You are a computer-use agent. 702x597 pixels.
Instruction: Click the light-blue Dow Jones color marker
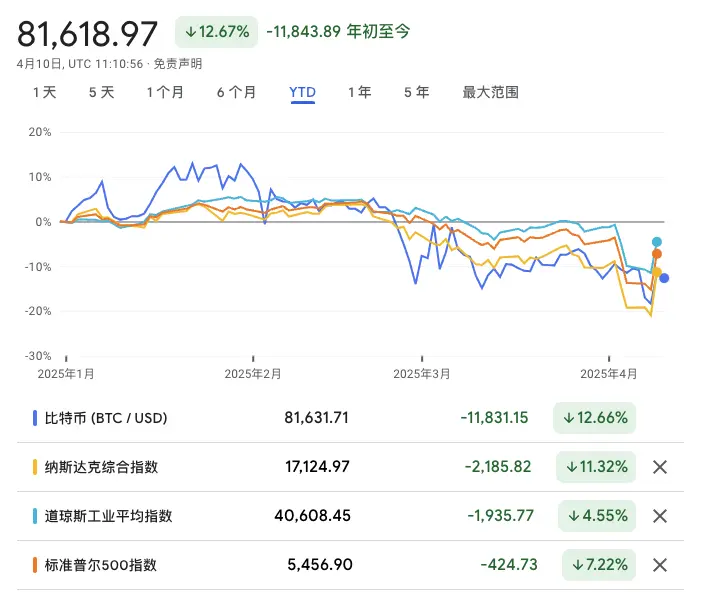[x=35, y=516]
